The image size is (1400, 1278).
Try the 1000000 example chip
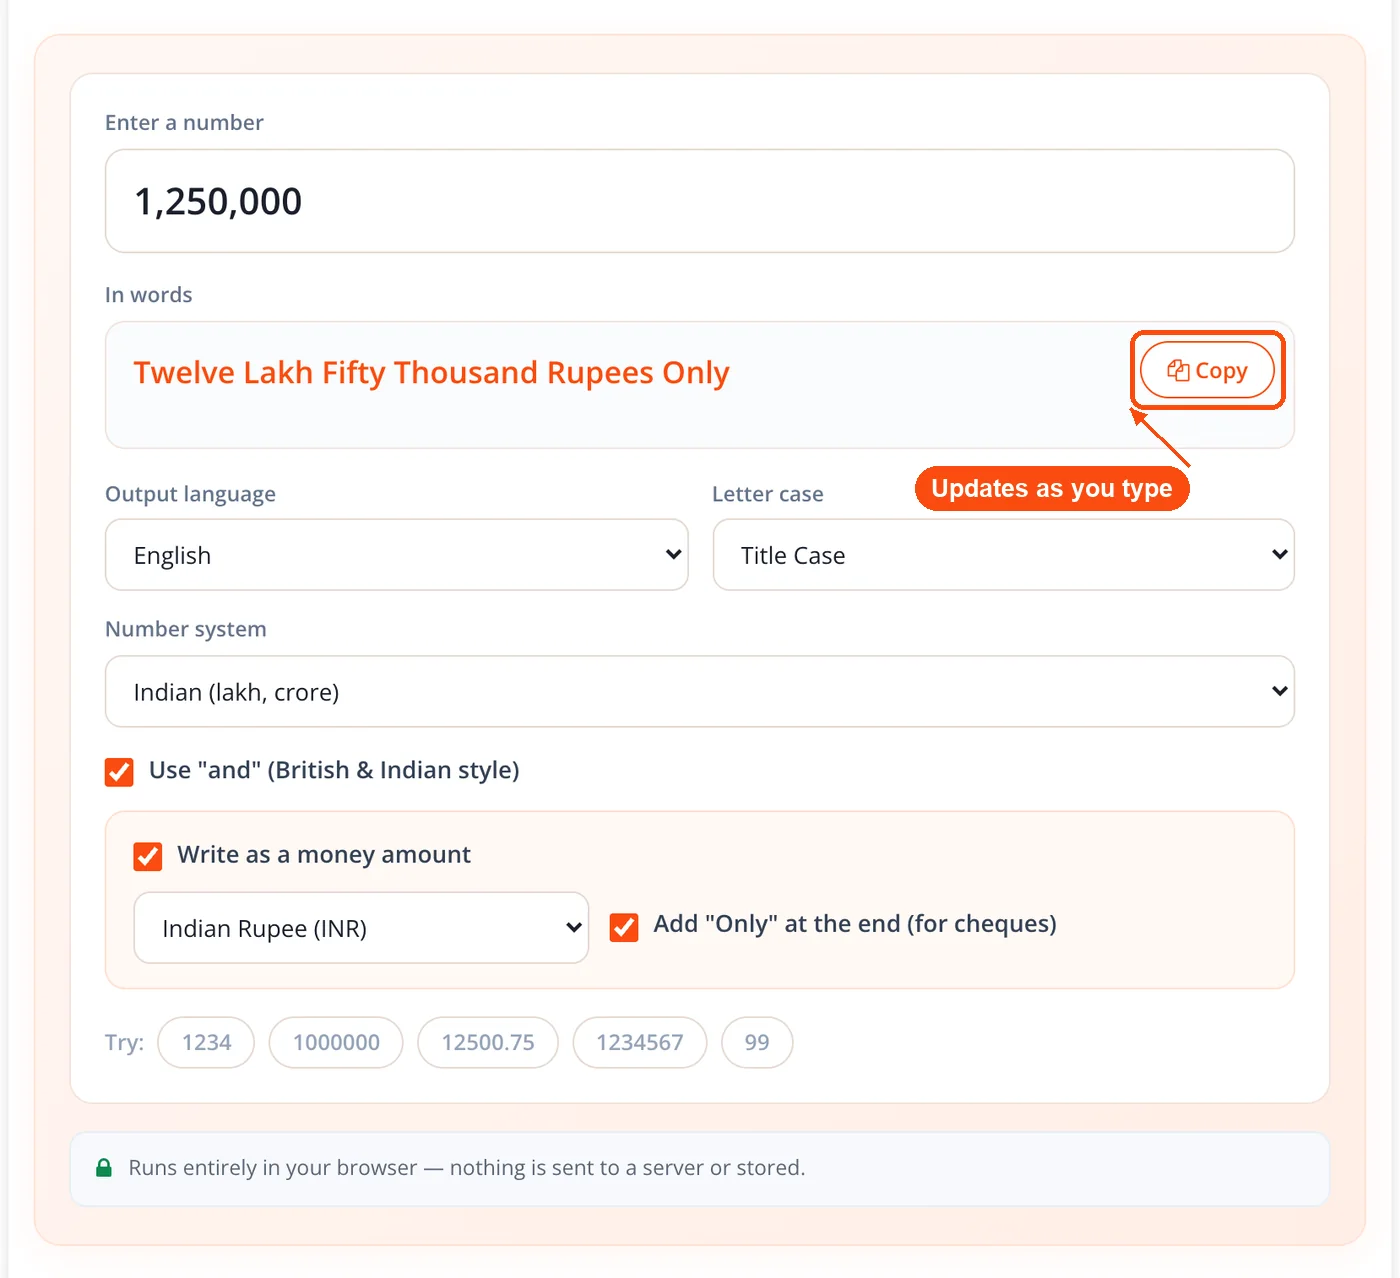point(336,1042)
